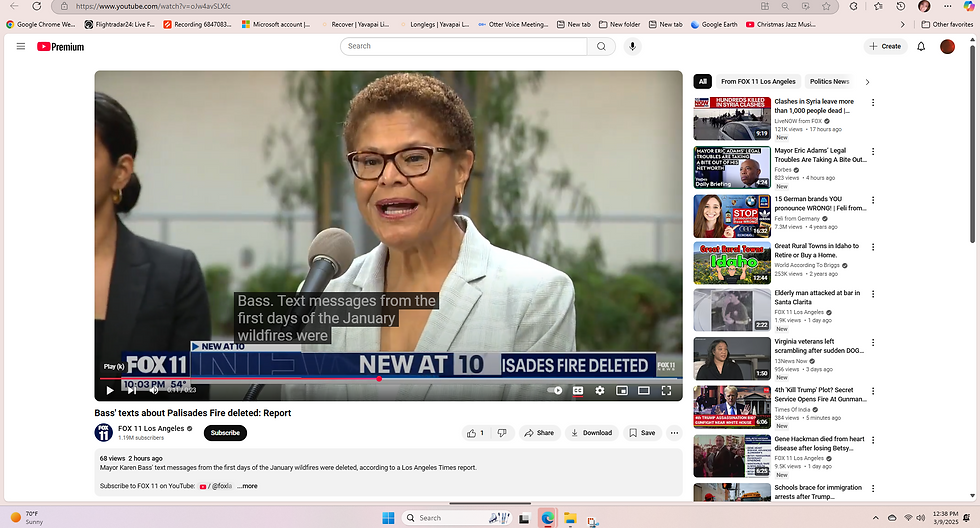
Task: Expand description with ...more
Action: tap(248, 486)
